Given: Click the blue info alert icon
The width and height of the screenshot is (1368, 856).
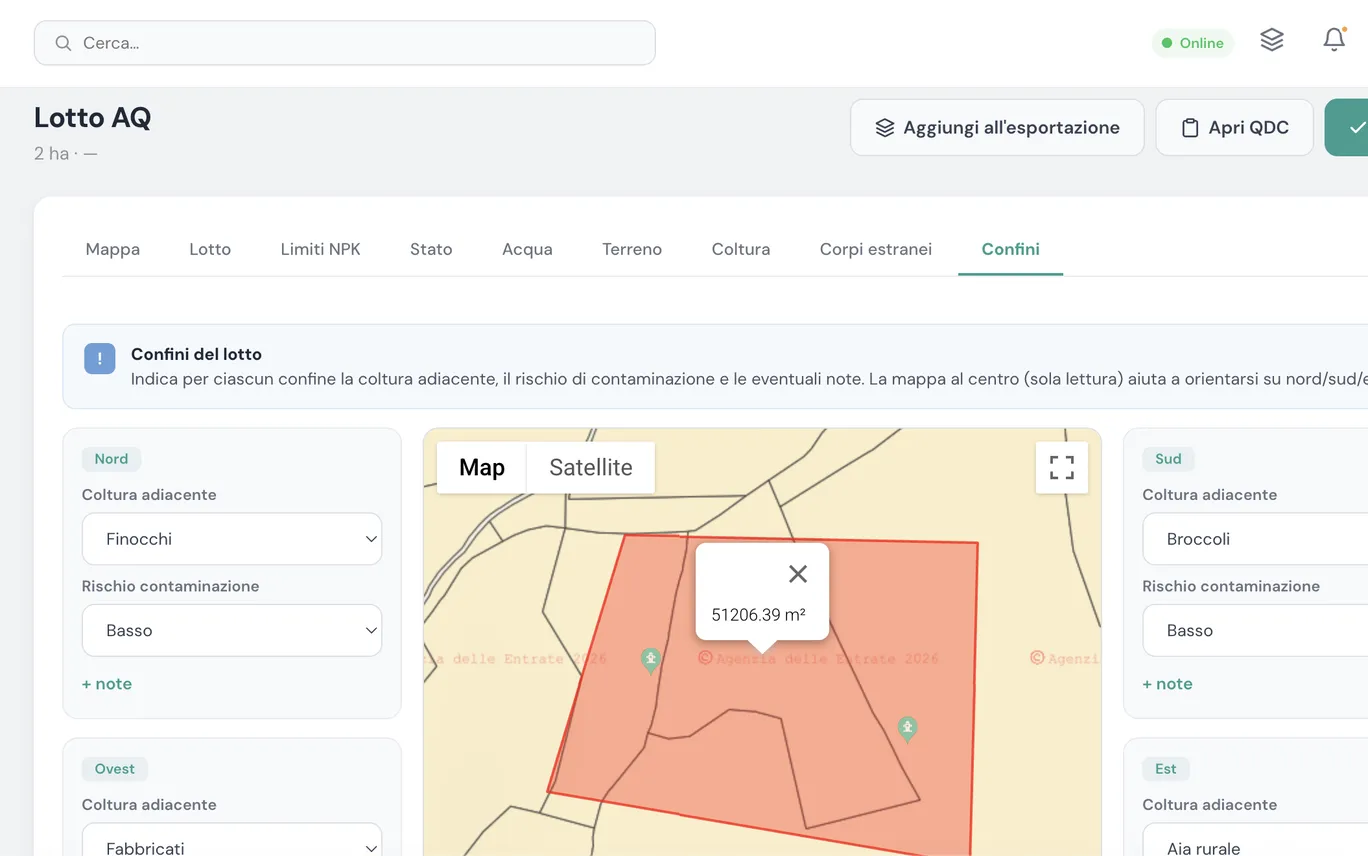Looking at the screenshot, I should click(x=100, y=358).
